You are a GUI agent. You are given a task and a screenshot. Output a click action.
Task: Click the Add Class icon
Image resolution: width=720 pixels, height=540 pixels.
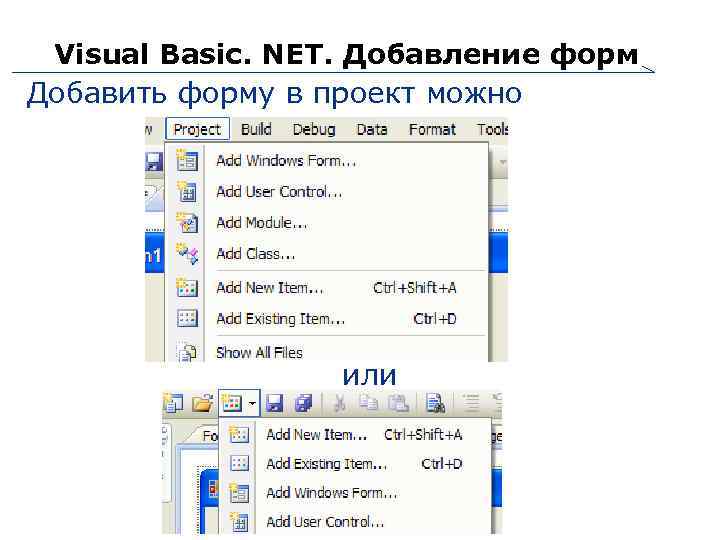(187, 254)
